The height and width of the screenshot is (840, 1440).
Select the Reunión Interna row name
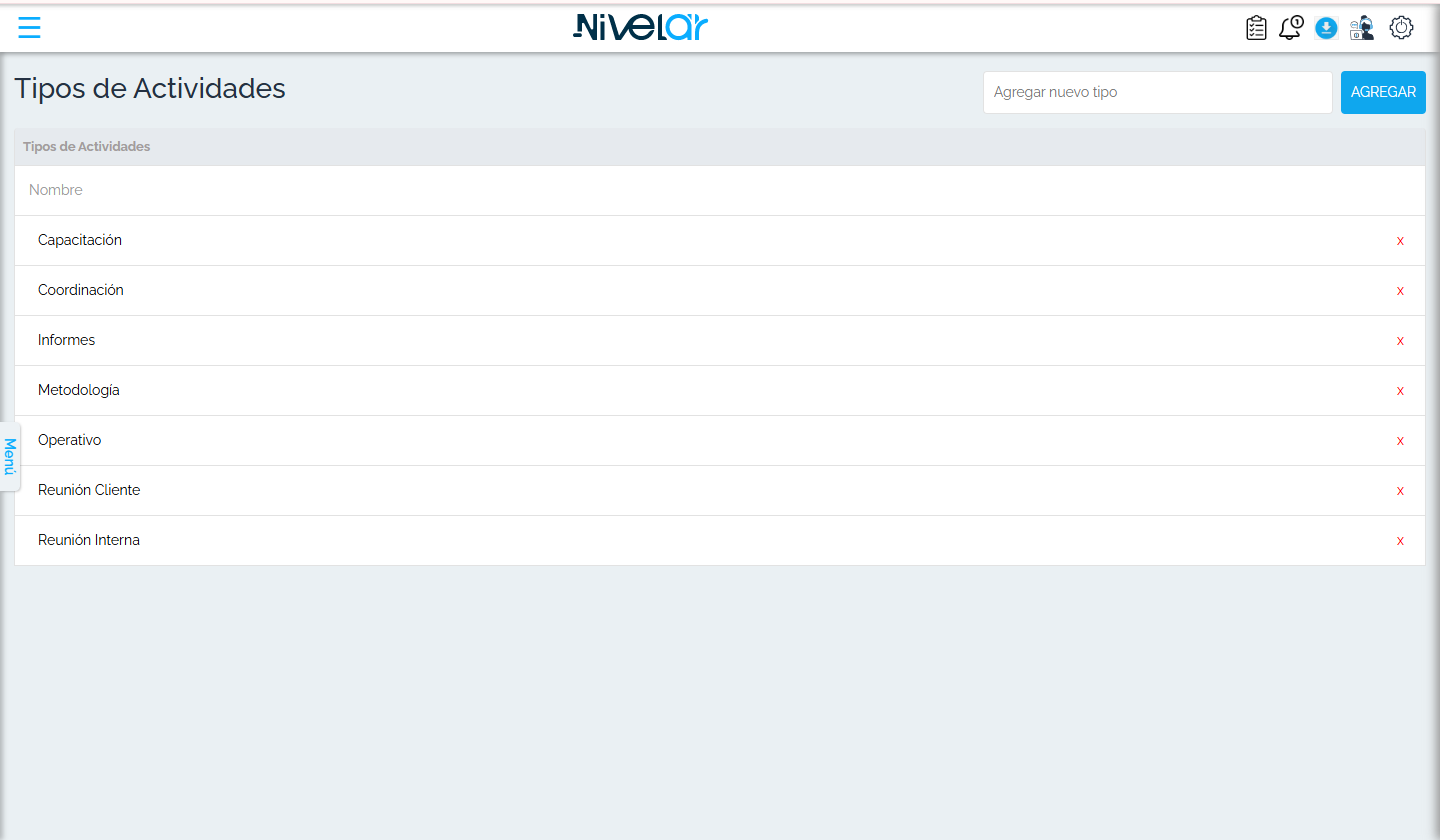[x=89, y=540]
